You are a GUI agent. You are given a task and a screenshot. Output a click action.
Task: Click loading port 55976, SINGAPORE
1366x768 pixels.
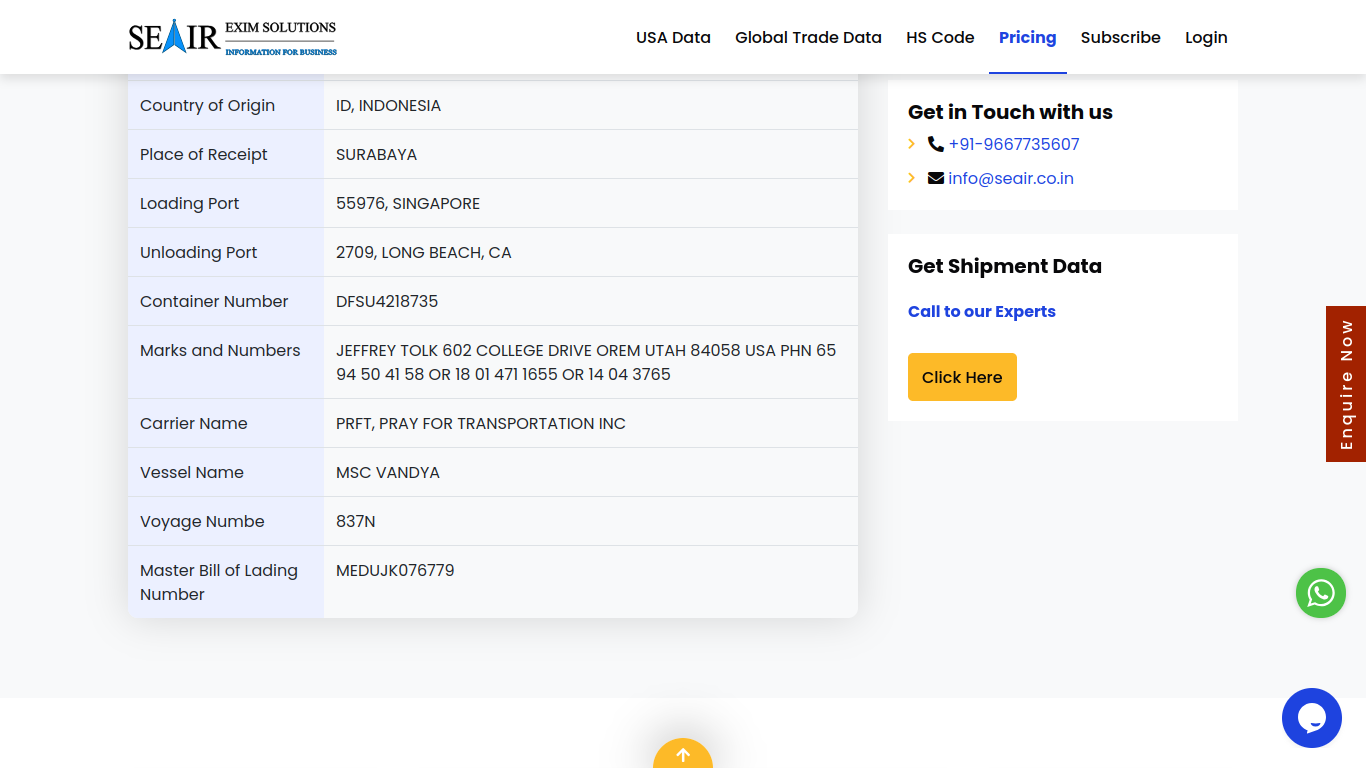pyautogui.click(x=408, y=203)
